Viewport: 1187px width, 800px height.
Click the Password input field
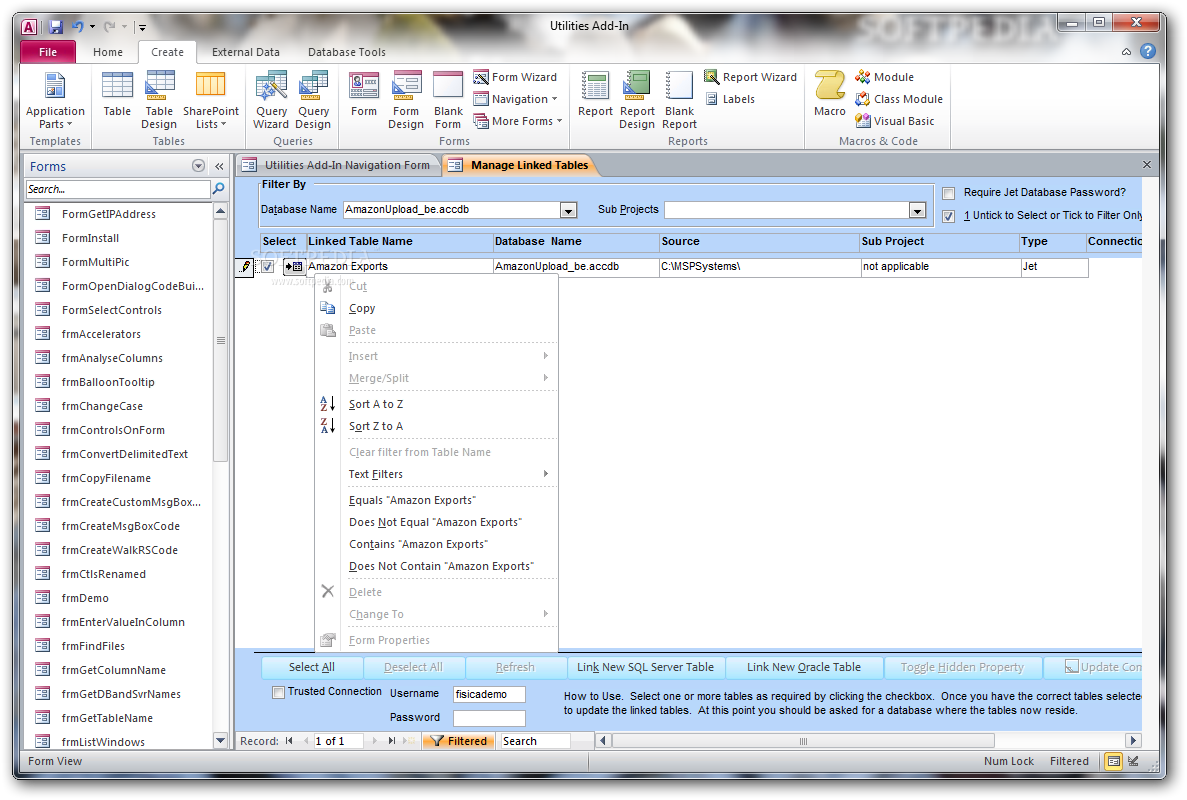pyautogui.click(x=489, y=718)
